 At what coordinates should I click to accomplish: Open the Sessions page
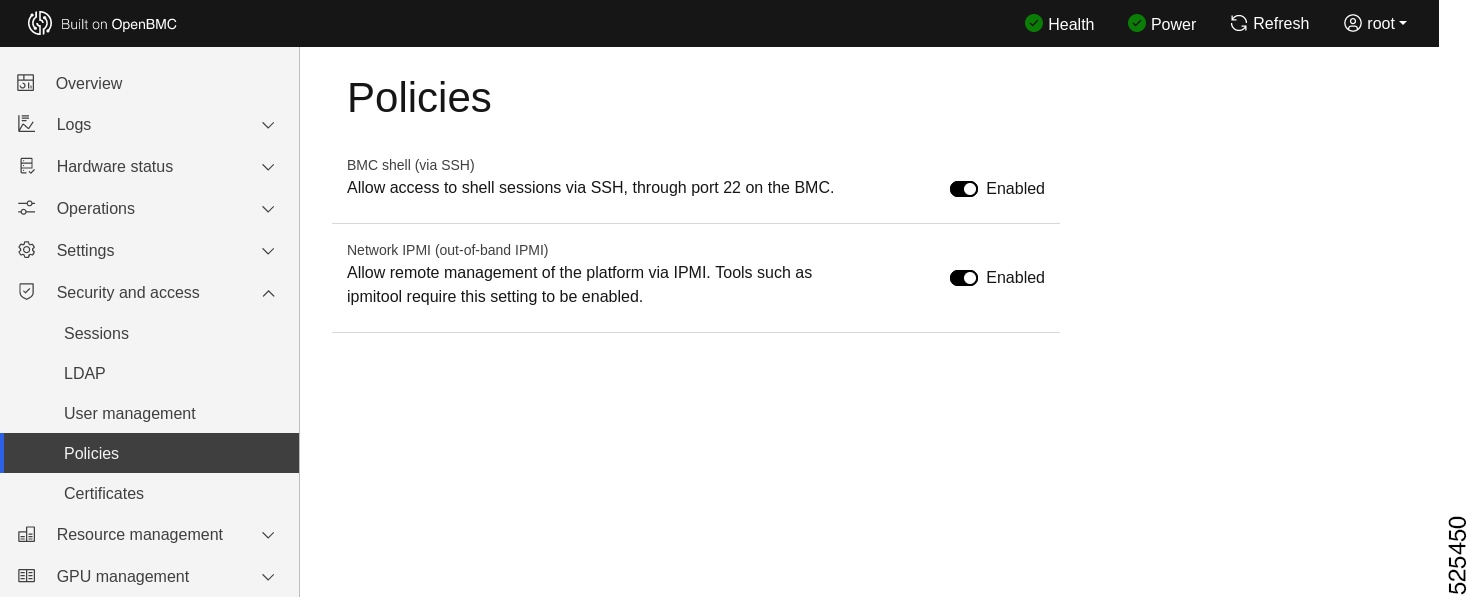(96, 333)
